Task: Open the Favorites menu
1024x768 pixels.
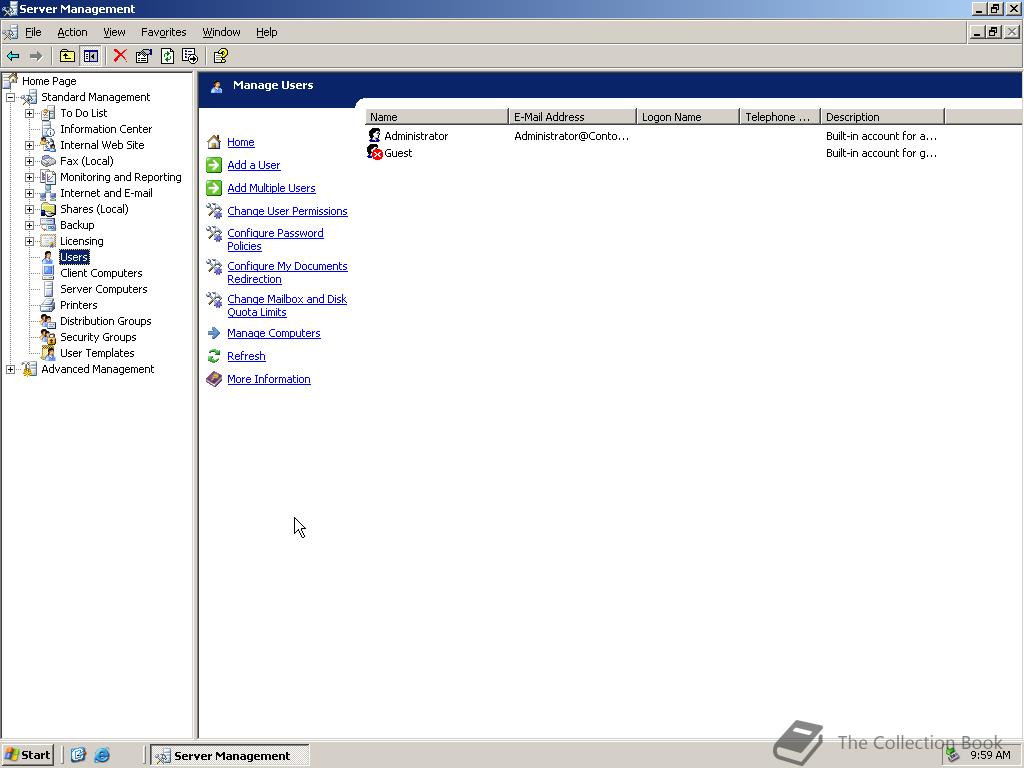Action: point(163,32)
